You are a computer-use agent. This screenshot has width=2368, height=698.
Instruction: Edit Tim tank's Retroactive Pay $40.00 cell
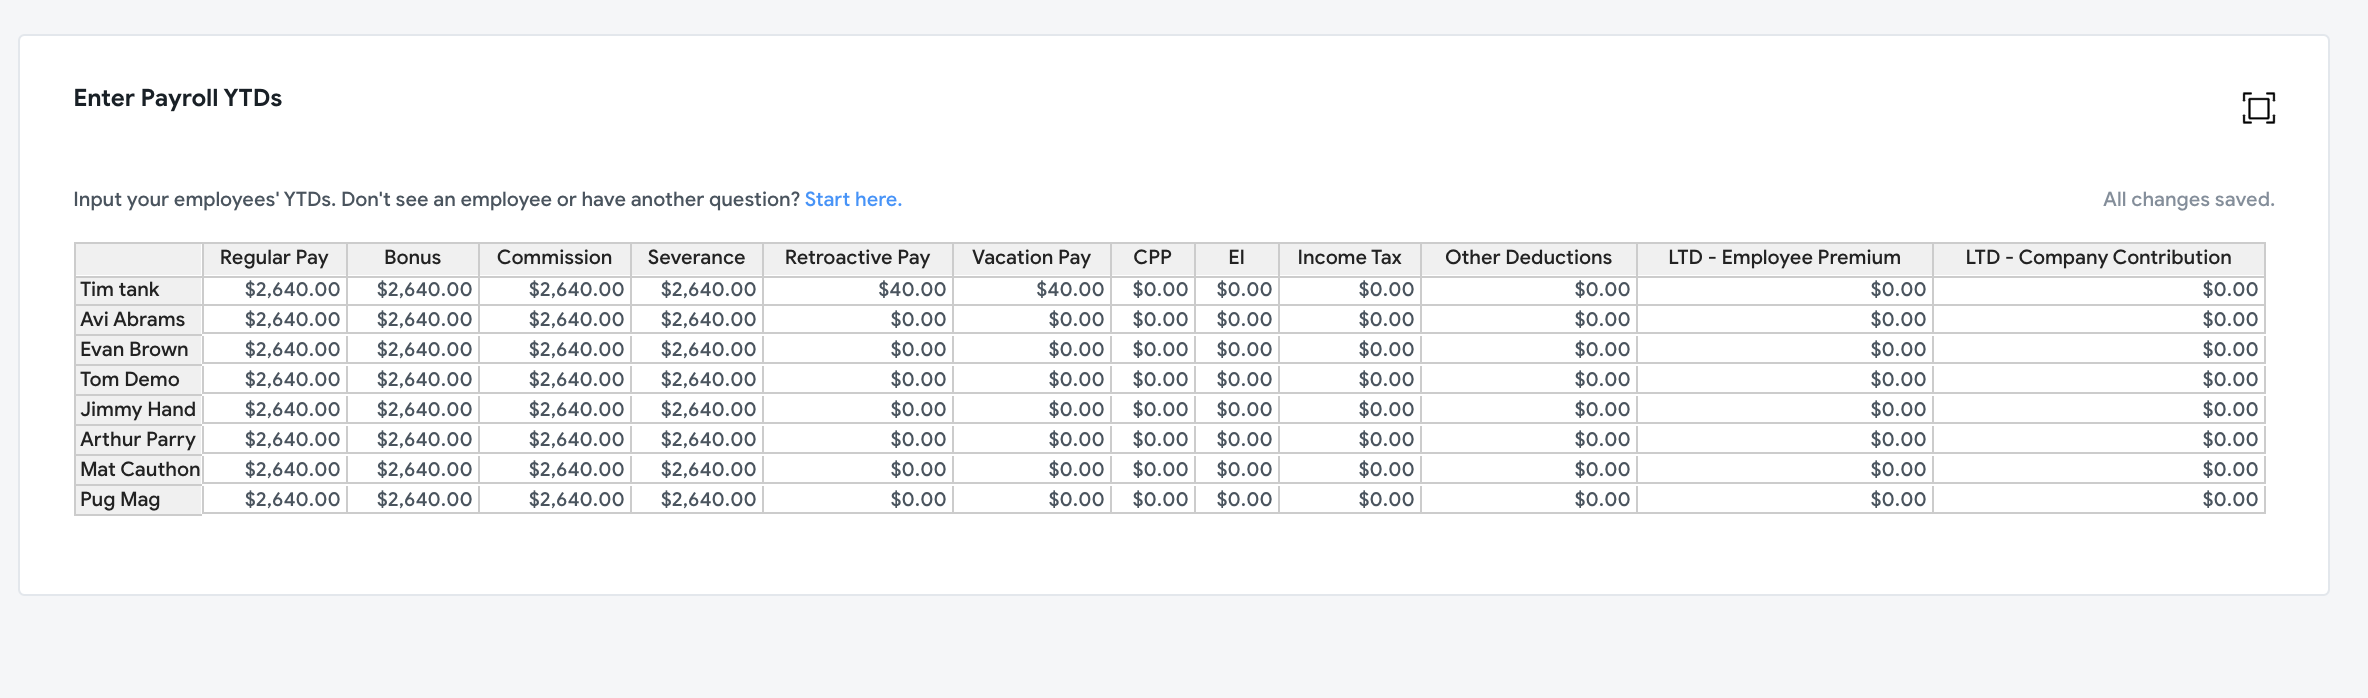858,290
